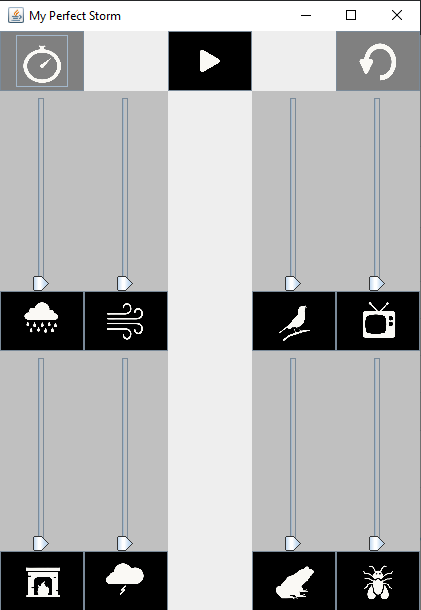Click the circular reset arrow icon

point(378,61)
